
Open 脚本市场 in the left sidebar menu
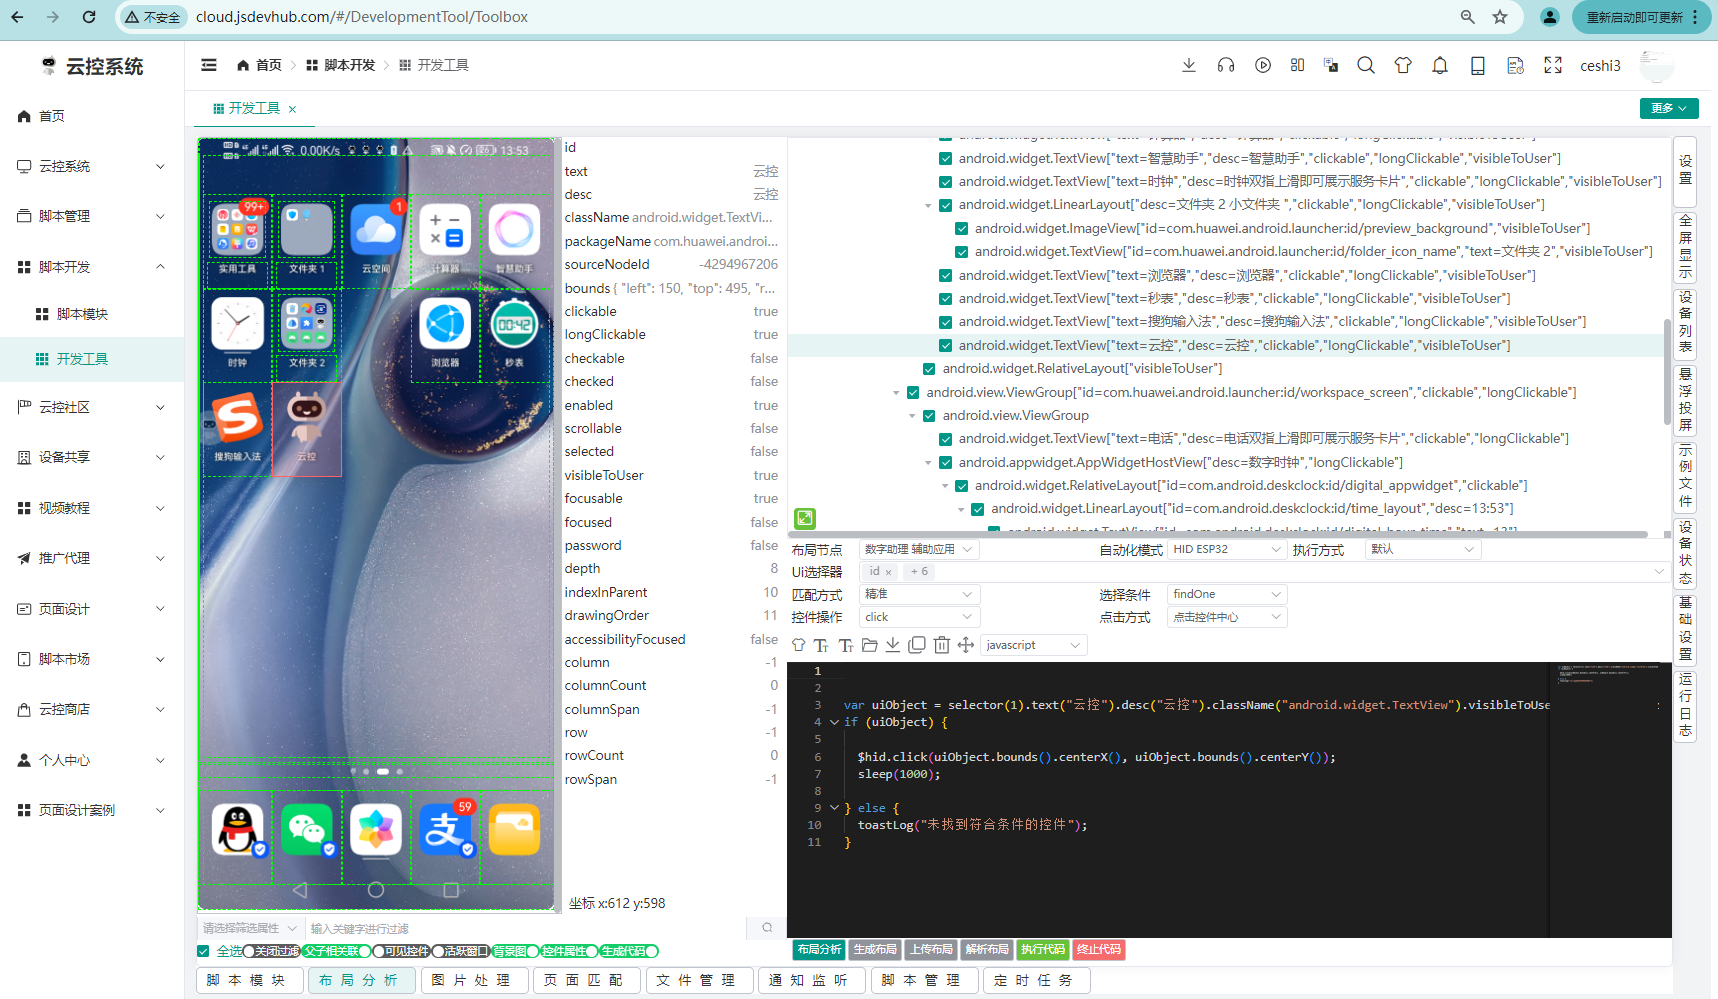(x=66, y=658)
